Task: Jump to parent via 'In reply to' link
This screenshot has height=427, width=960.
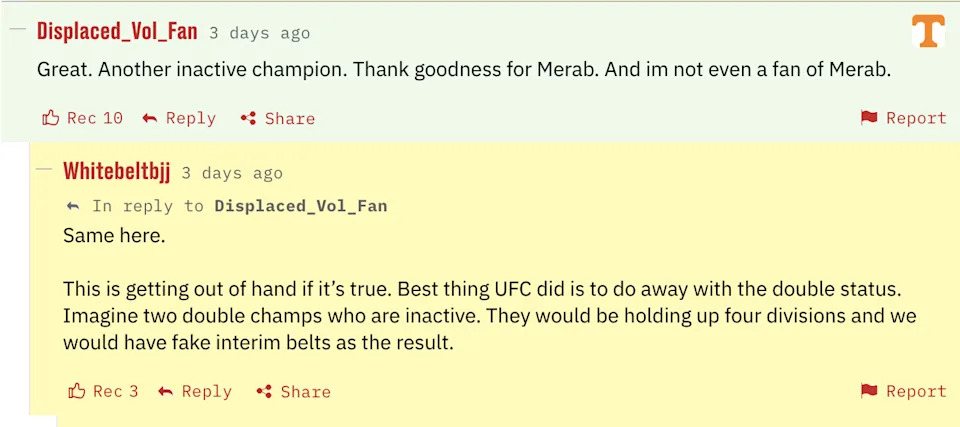Action: click(300, 206)
